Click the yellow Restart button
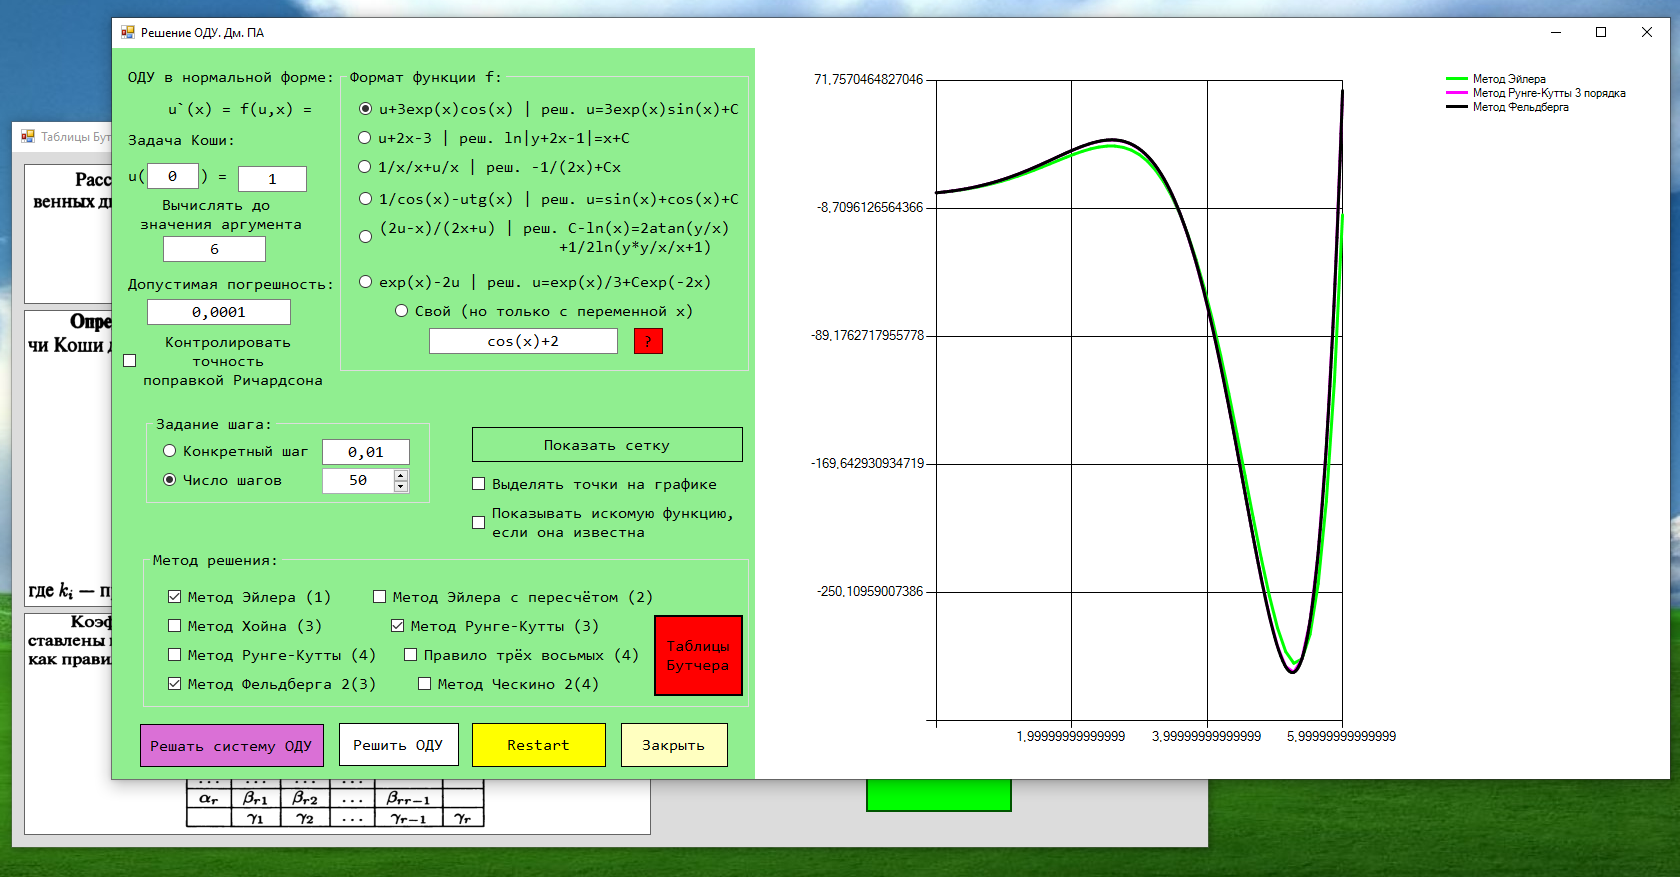This screenshot has width=1680, height=877. (x=539, y=745)
